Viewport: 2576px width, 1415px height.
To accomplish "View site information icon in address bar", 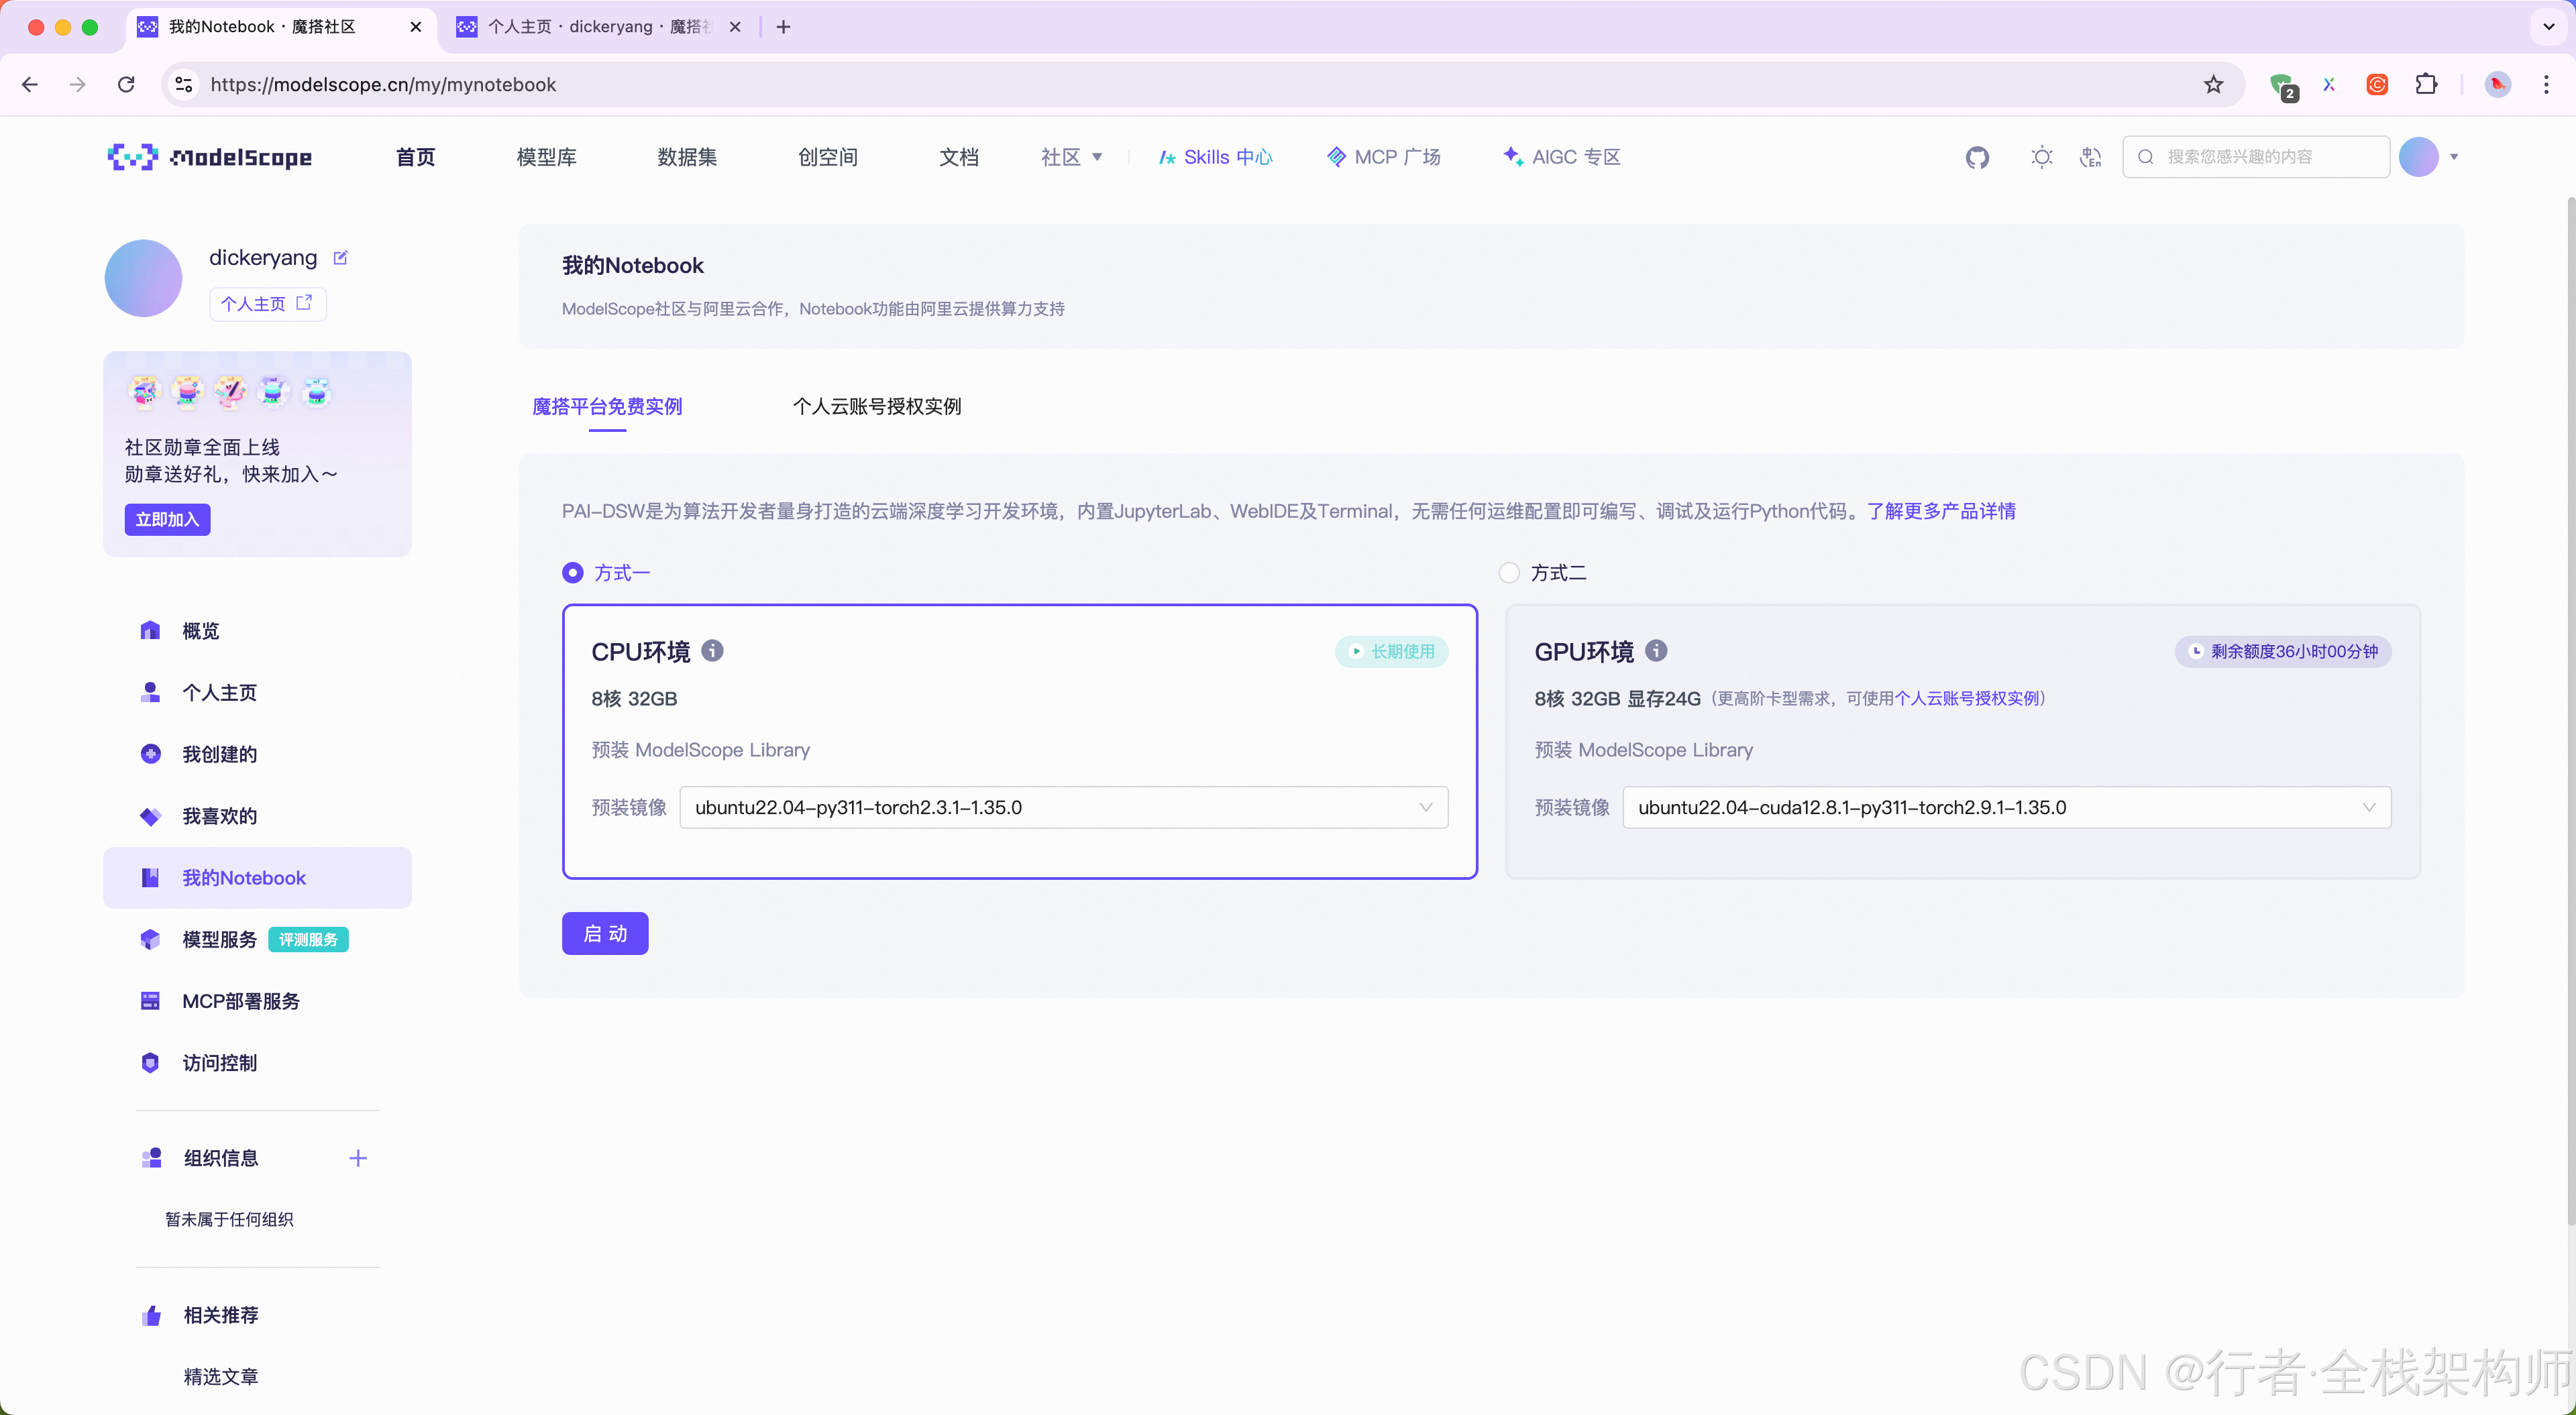I will (184, 85).
